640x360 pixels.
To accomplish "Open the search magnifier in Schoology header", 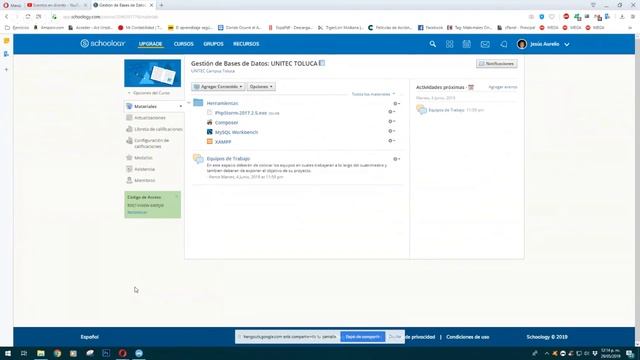I will (433, 44).
